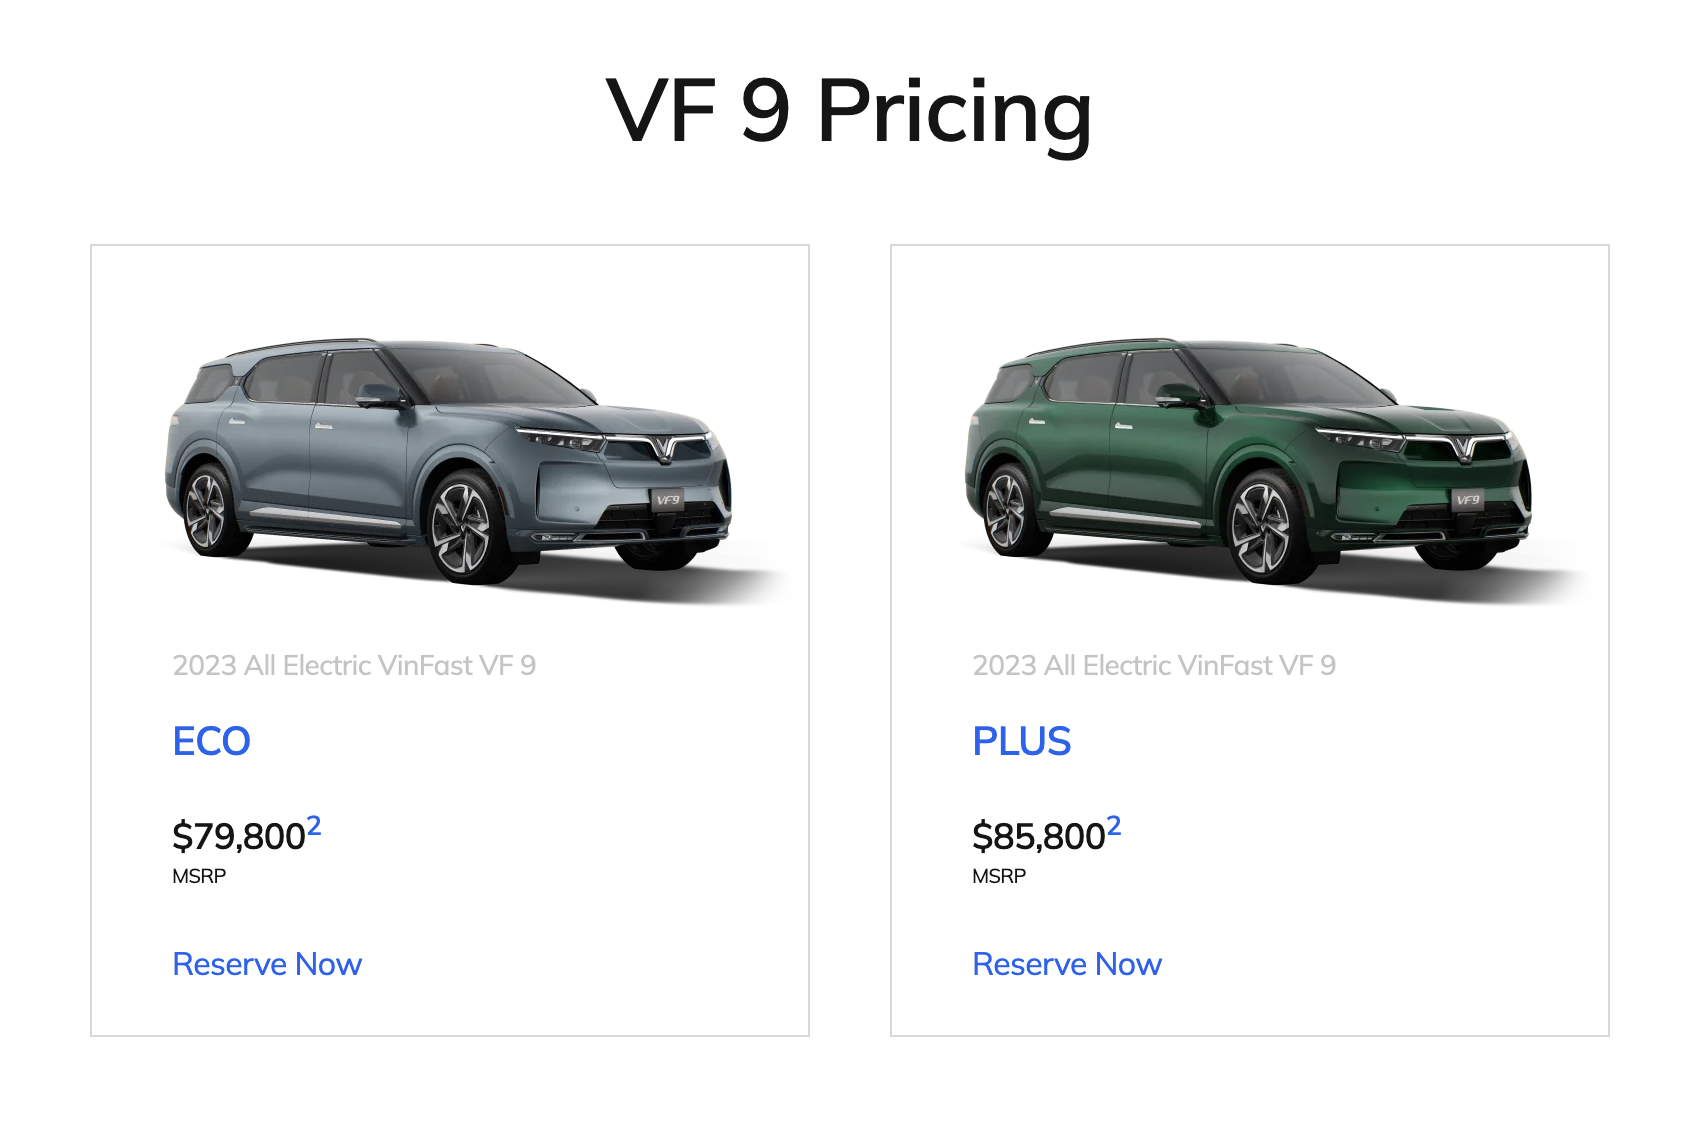This screenshot has width=1708, height=1136.
Task: Click the VF9 plate on the green car
Action: [1468, 500]
